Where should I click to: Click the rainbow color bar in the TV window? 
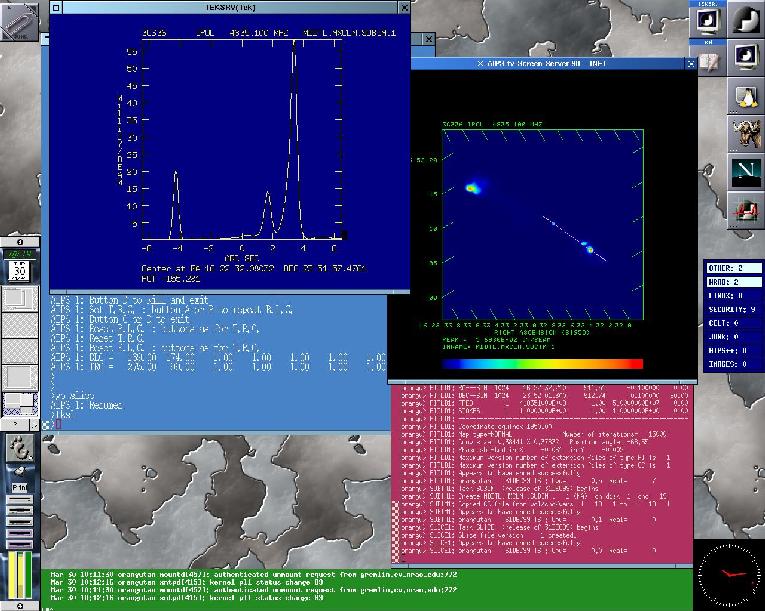pyautogui.click(x=541, y=364)
